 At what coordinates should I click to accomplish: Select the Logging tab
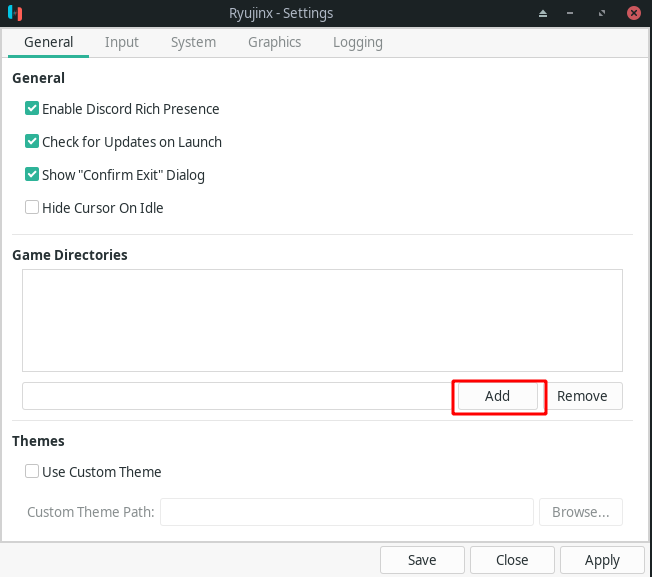tap(358, 42)
